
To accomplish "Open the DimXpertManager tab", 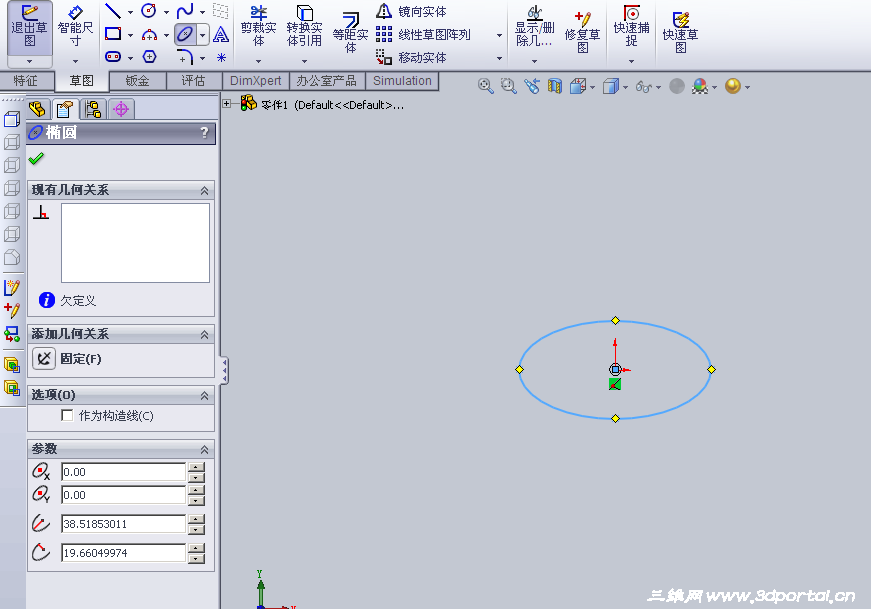I will 121,109.
